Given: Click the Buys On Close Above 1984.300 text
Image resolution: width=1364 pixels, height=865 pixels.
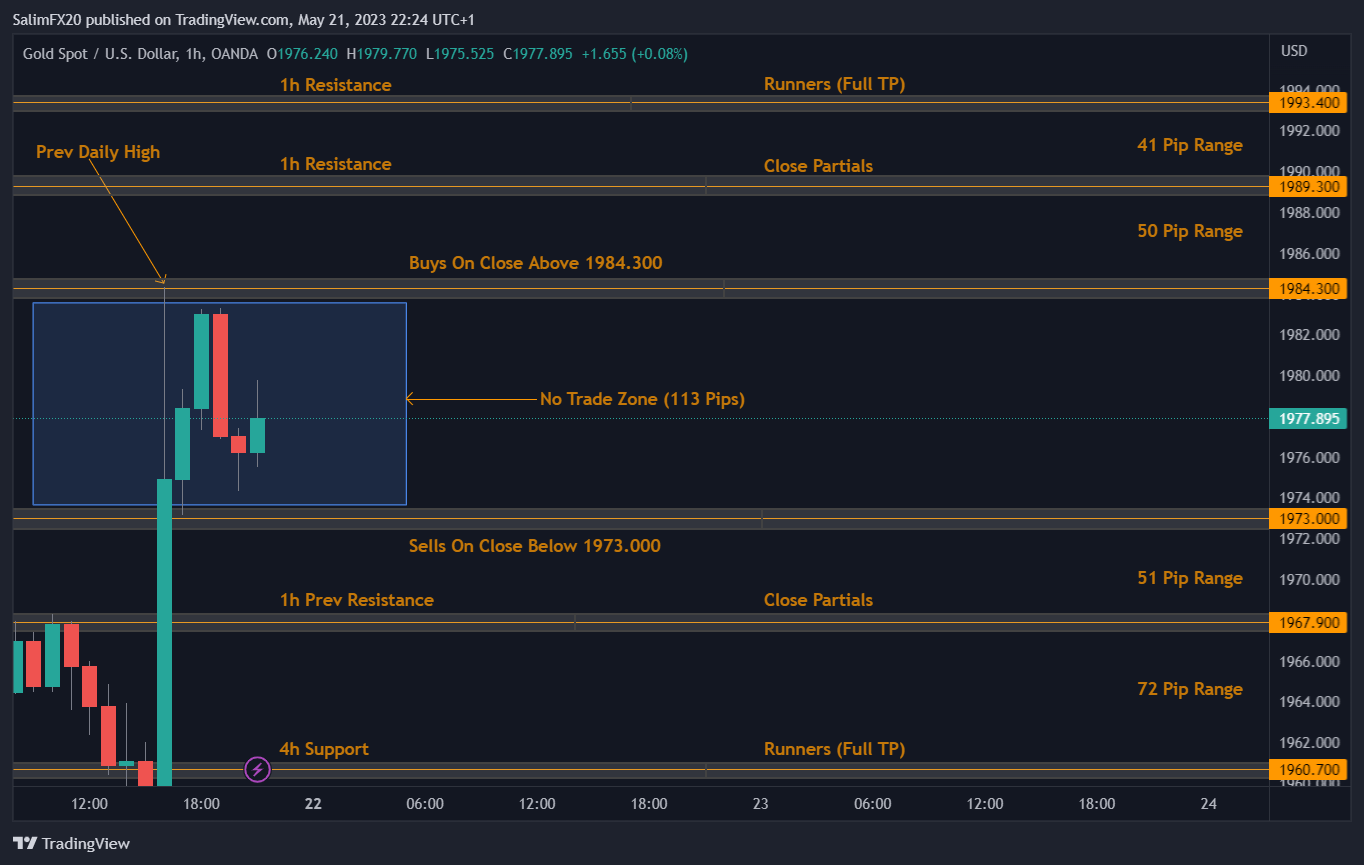Looking at the screenshot, I should [535, 263].
